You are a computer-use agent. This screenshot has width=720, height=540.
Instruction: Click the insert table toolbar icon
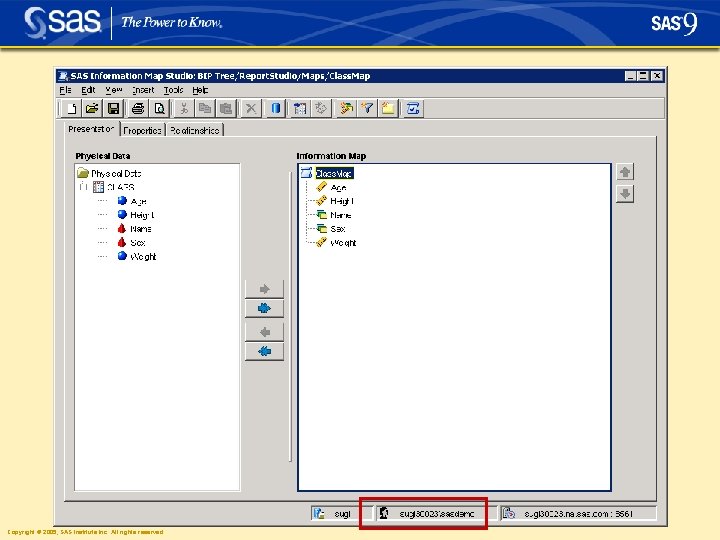point(300,109)
